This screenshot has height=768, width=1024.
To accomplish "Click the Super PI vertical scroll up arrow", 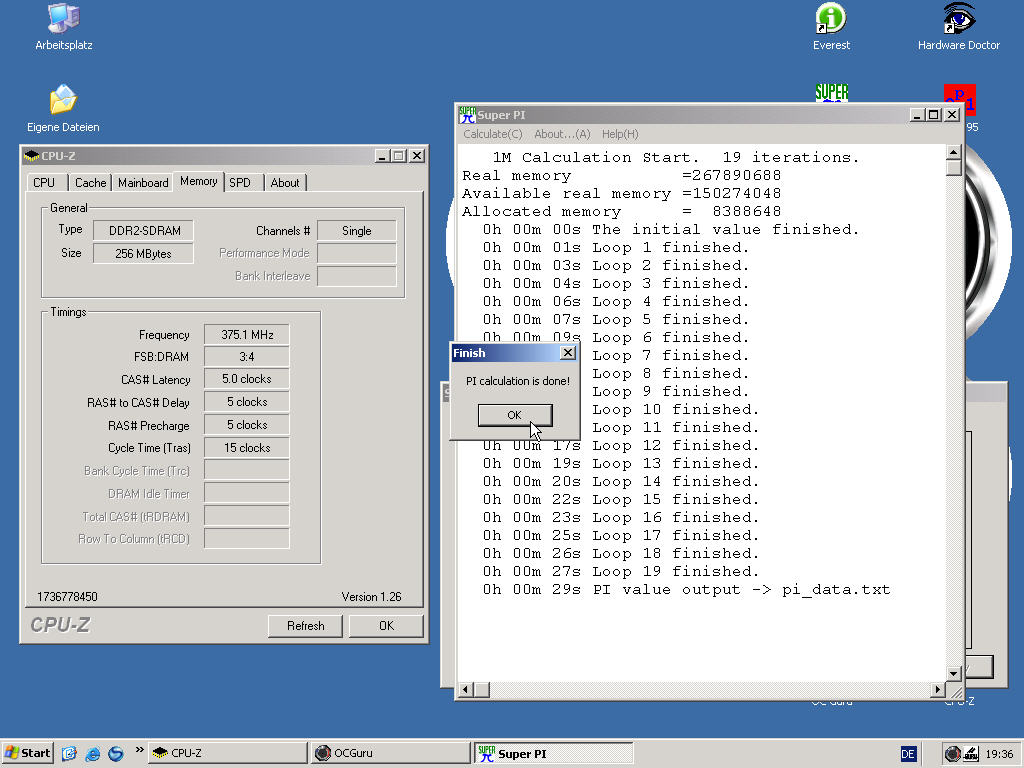I will [x=953, y=152].
